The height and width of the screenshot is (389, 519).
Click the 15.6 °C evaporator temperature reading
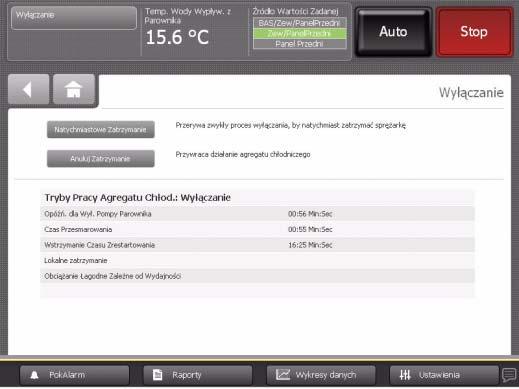click(177, 37)
